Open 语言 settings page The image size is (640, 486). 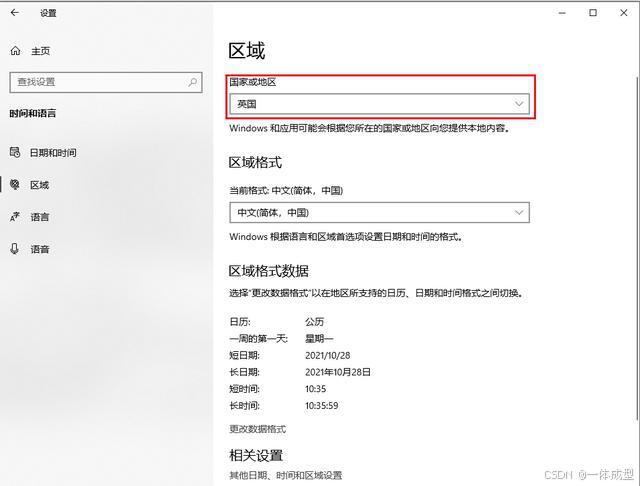[x=40, y=217]
